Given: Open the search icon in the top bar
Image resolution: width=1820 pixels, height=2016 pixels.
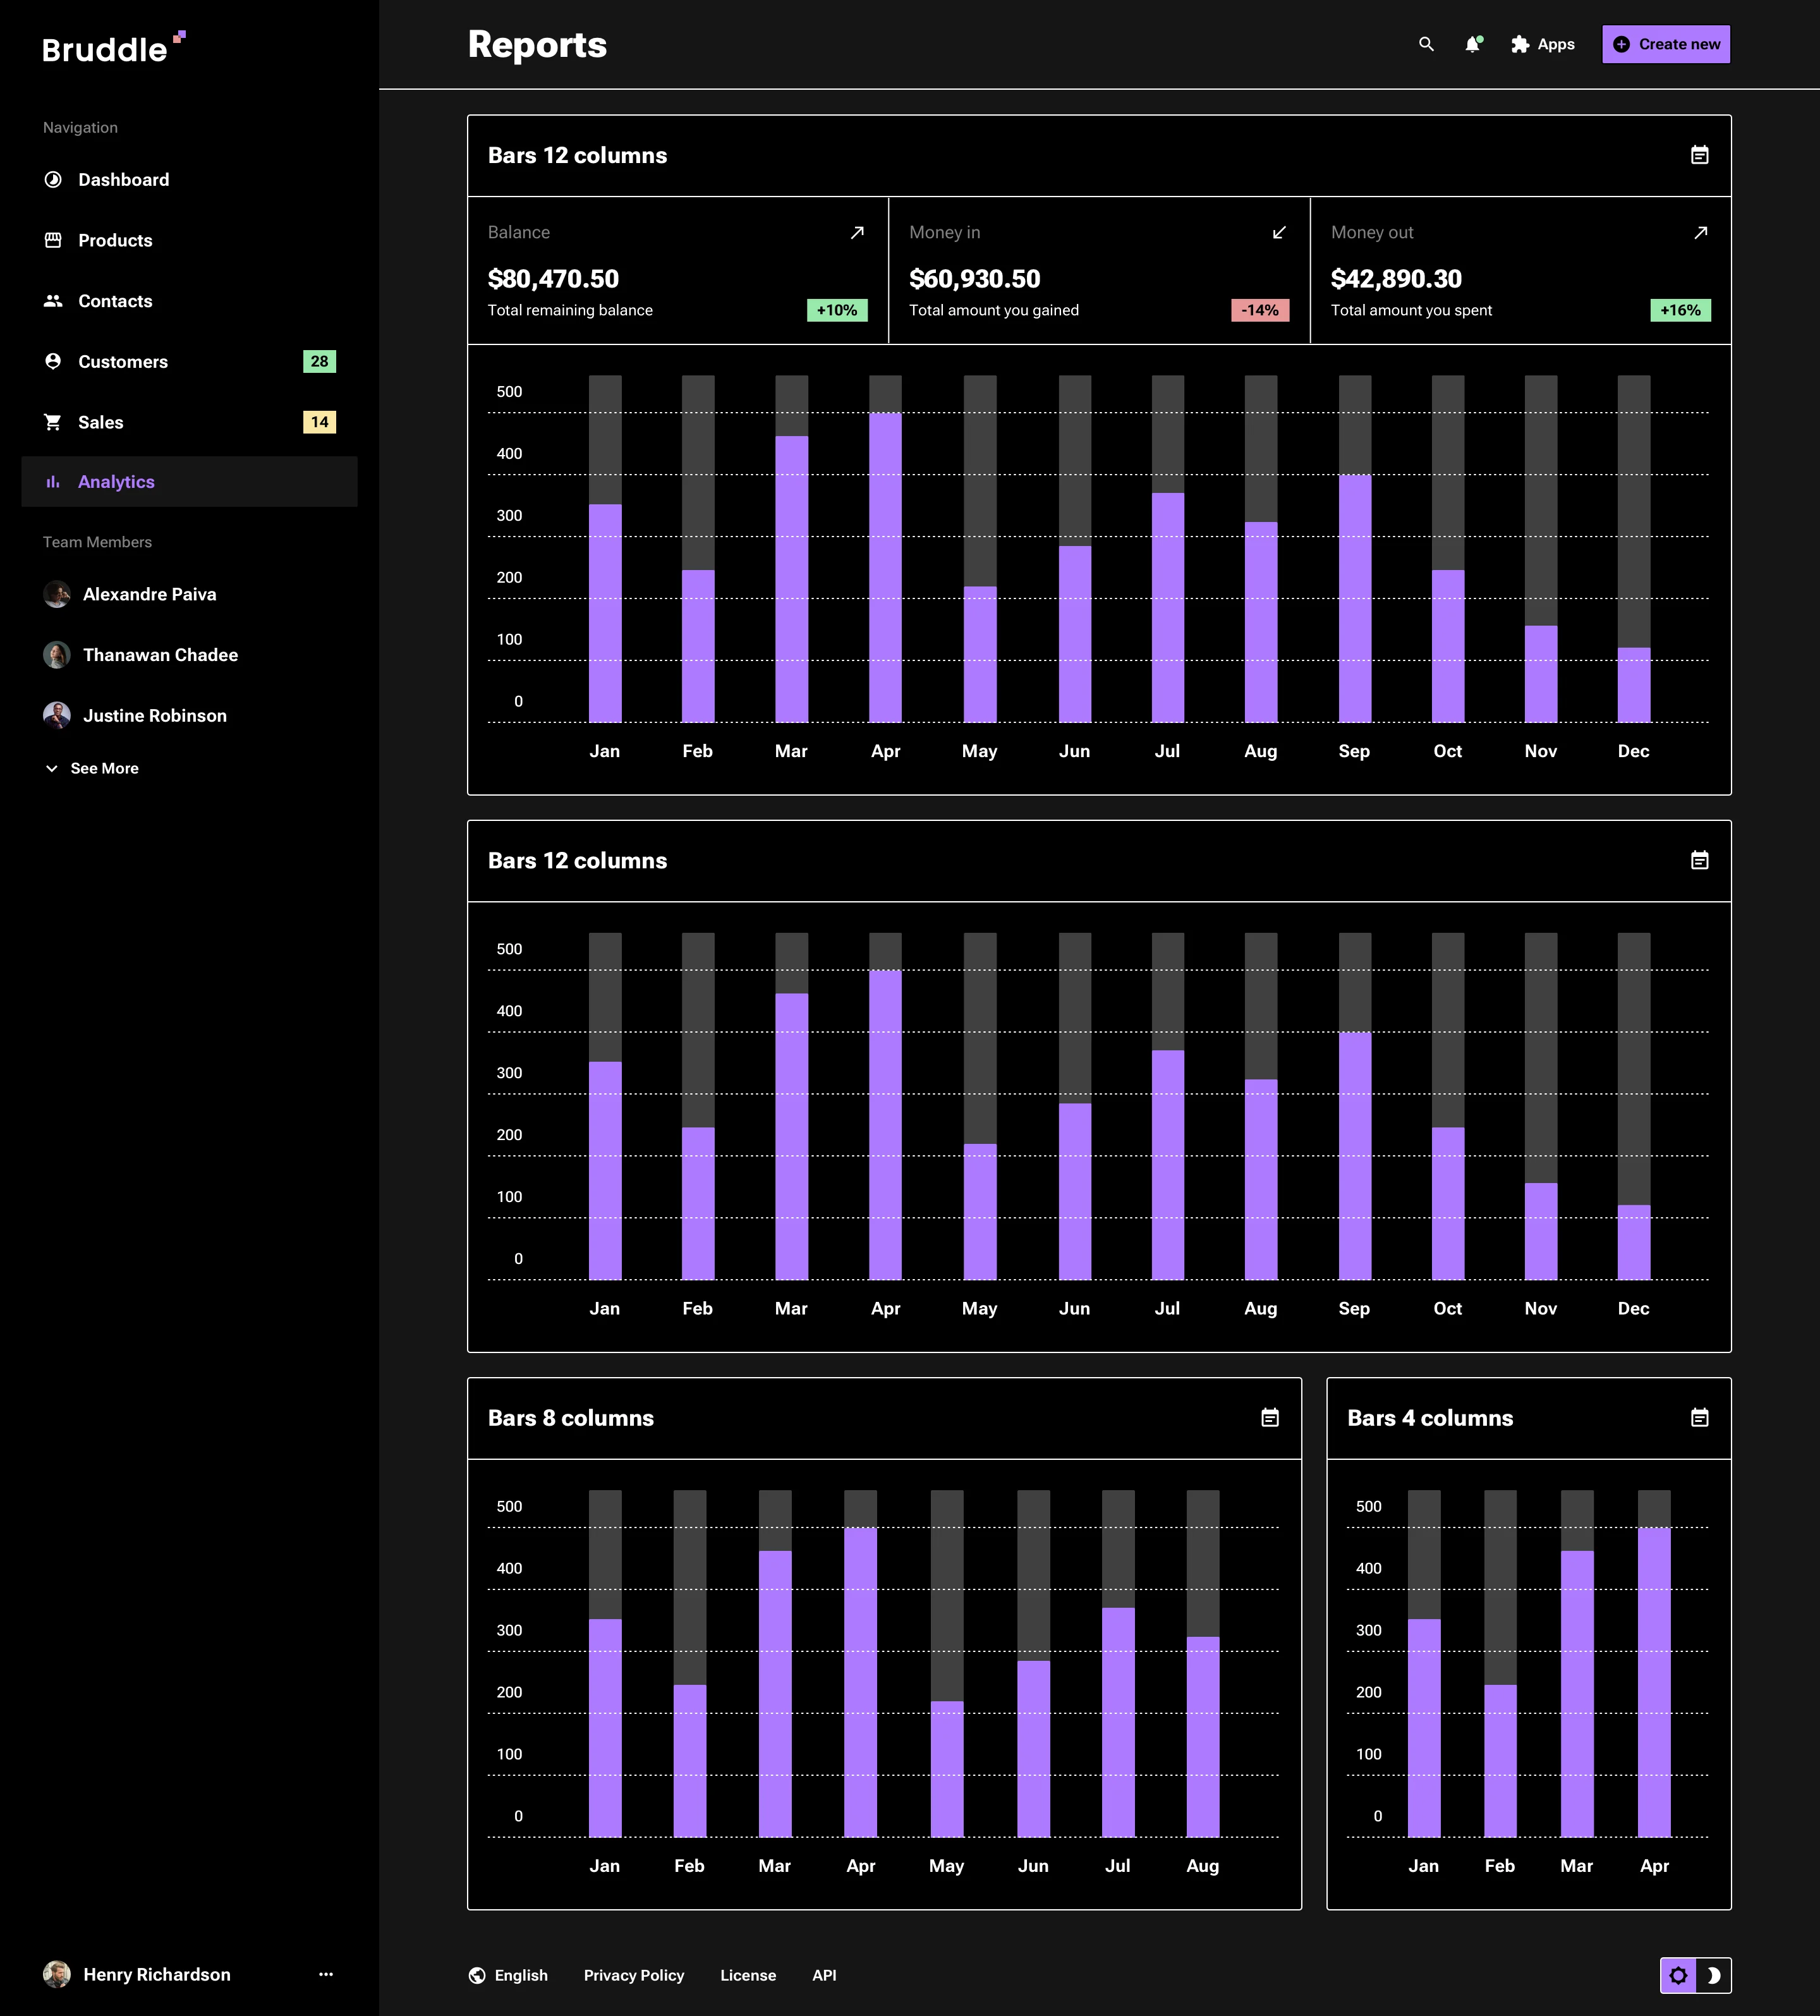Looking at the screenshot, I should coord(1425,44).
